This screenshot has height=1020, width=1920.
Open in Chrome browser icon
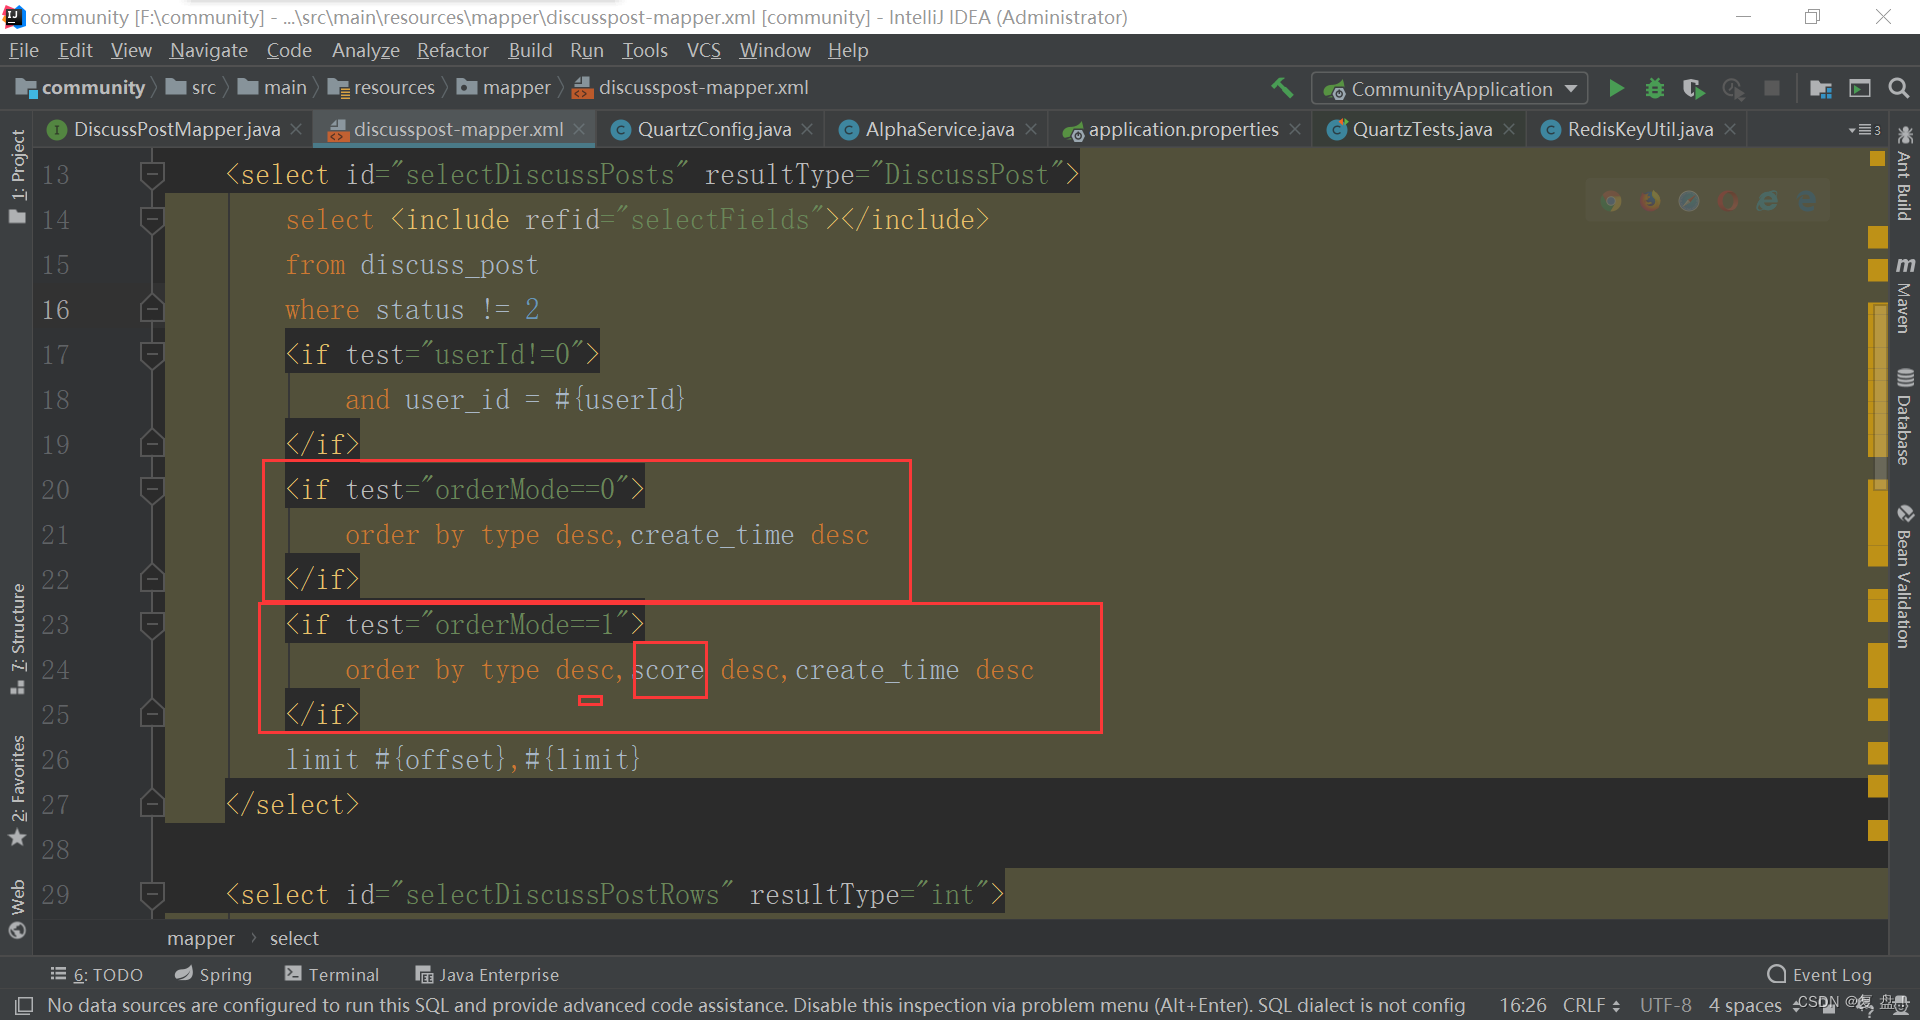click(x=1611, y=201)
